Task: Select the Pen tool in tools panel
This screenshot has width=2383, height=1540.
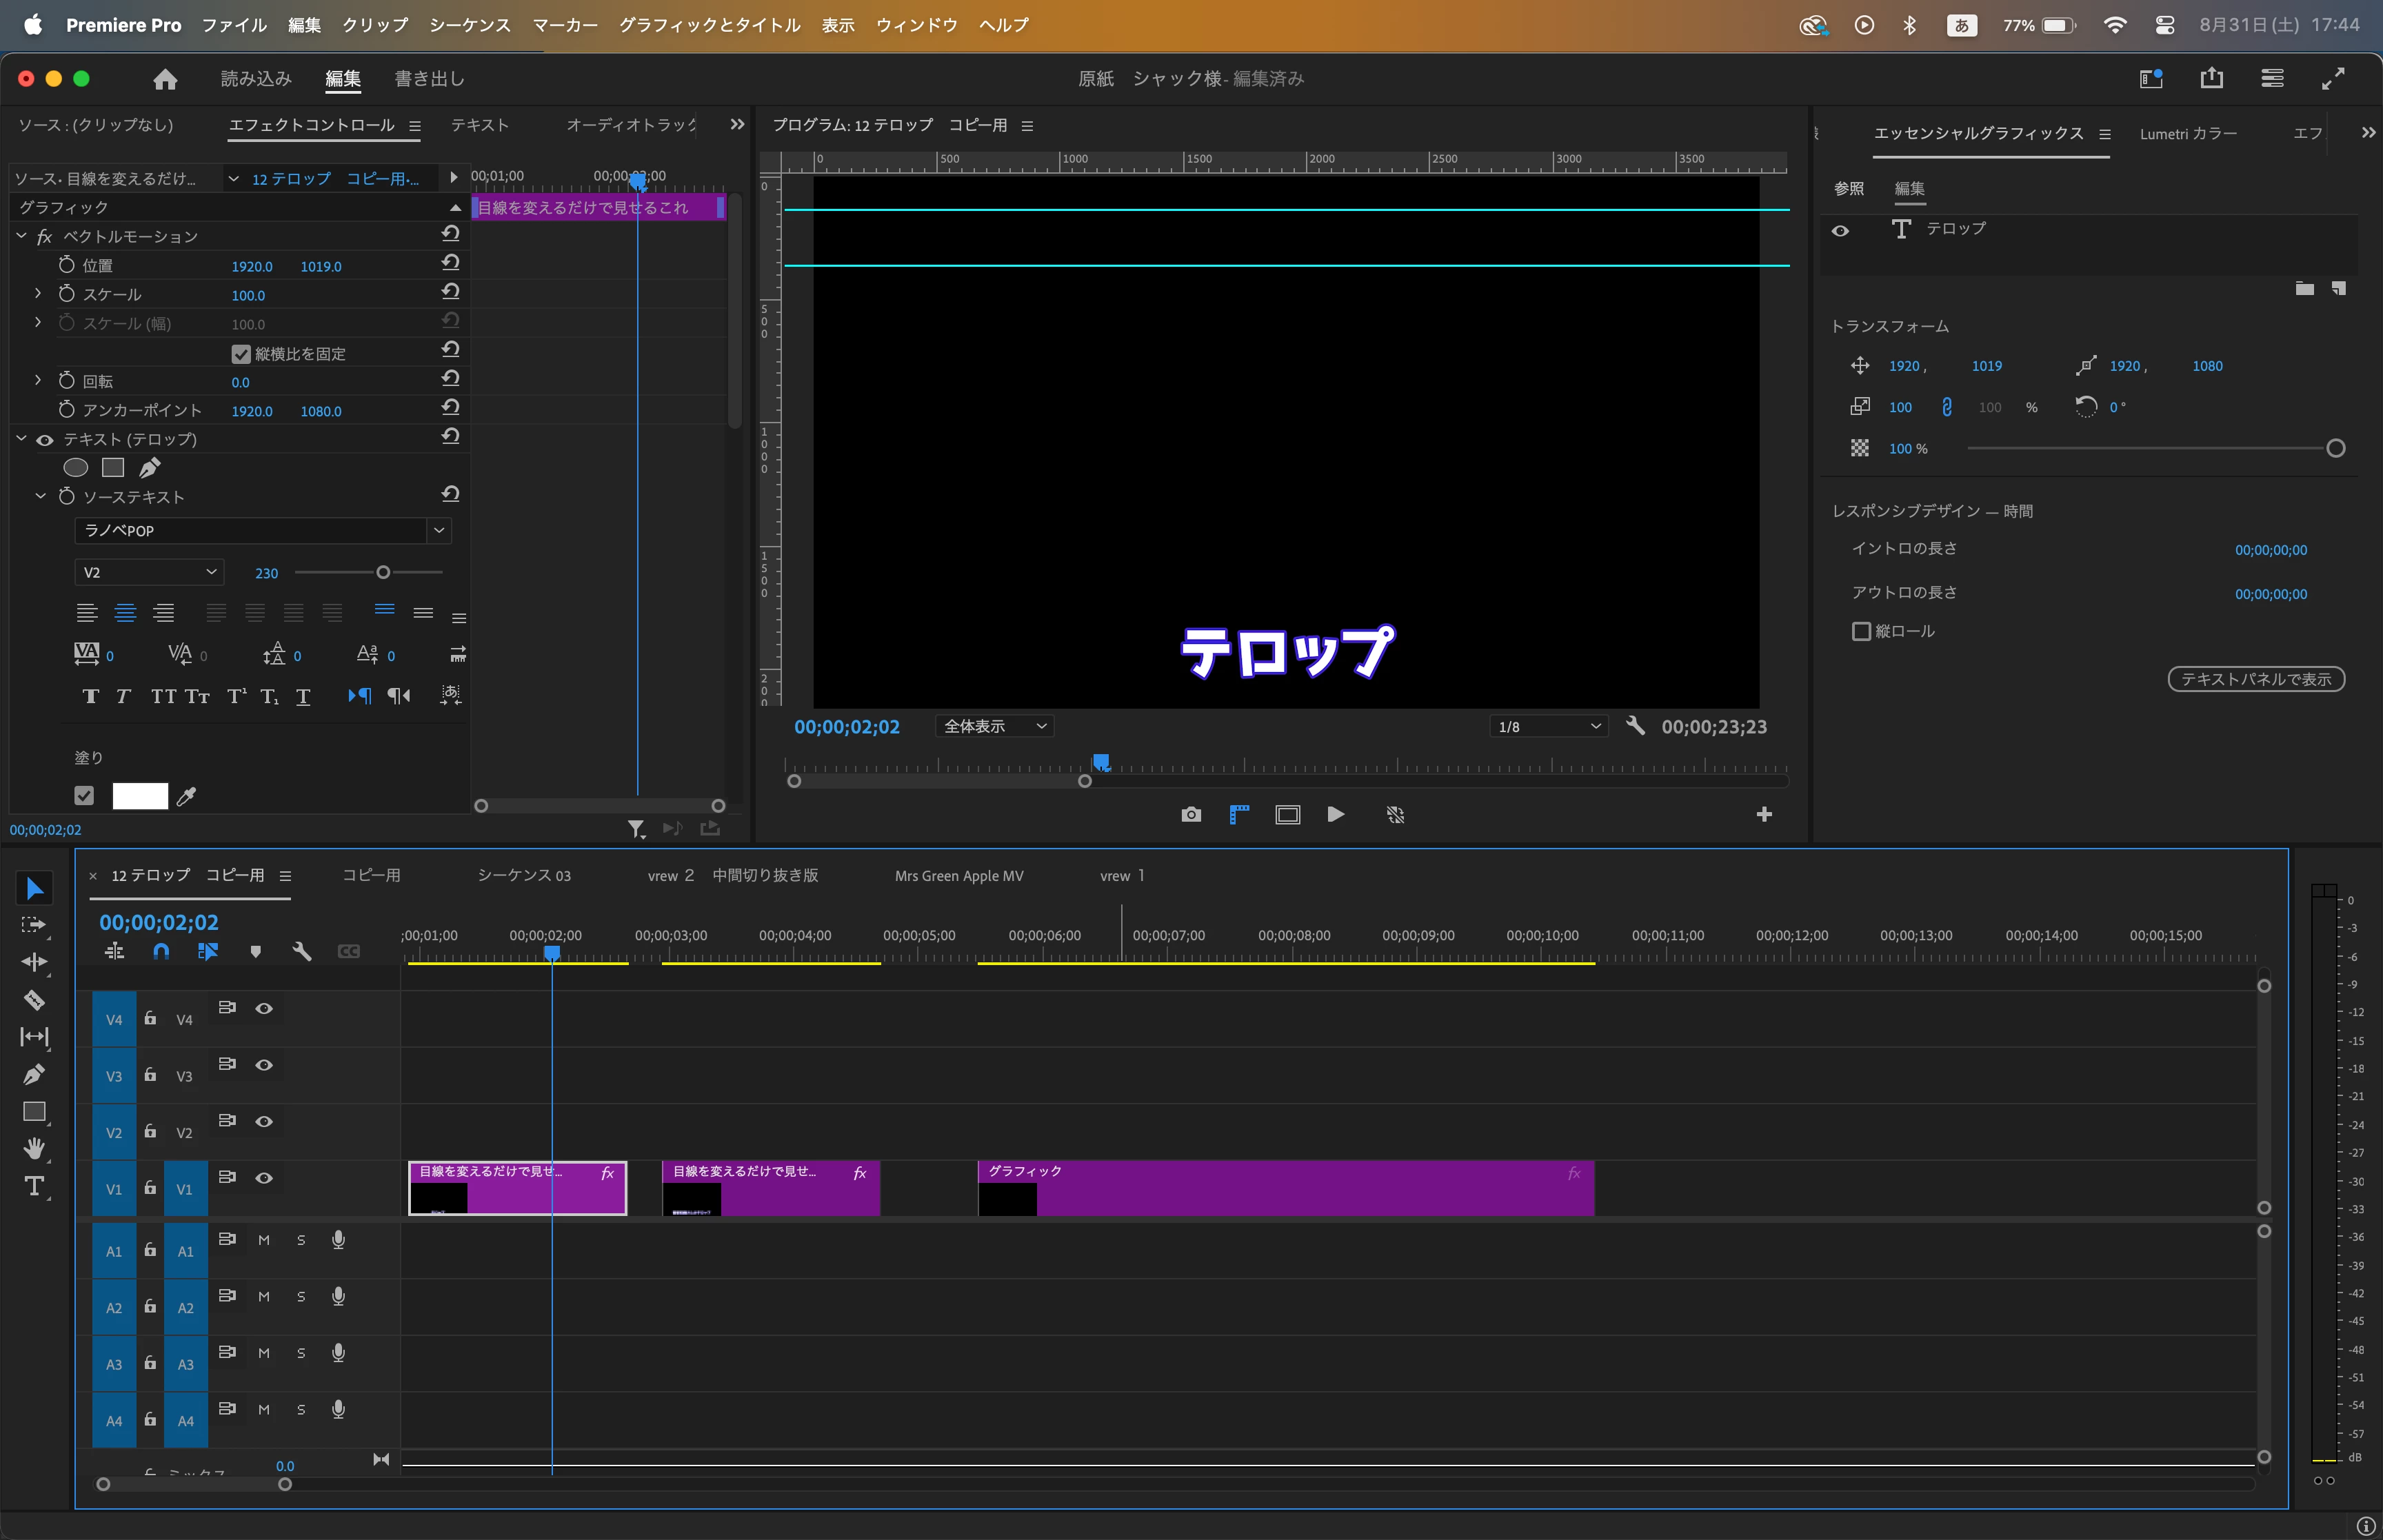Action: [34, 1075]
